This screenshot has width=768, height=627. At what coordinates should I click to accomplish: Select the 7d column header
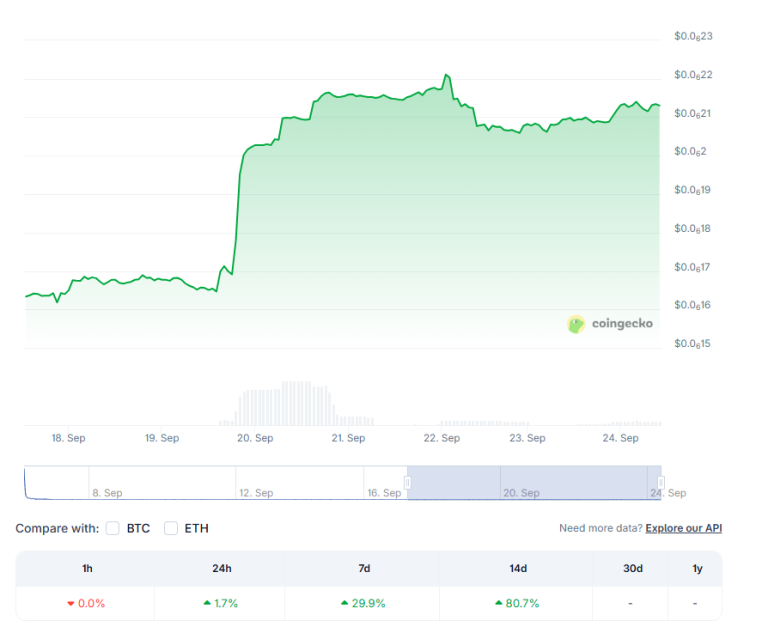coord(364,568)
